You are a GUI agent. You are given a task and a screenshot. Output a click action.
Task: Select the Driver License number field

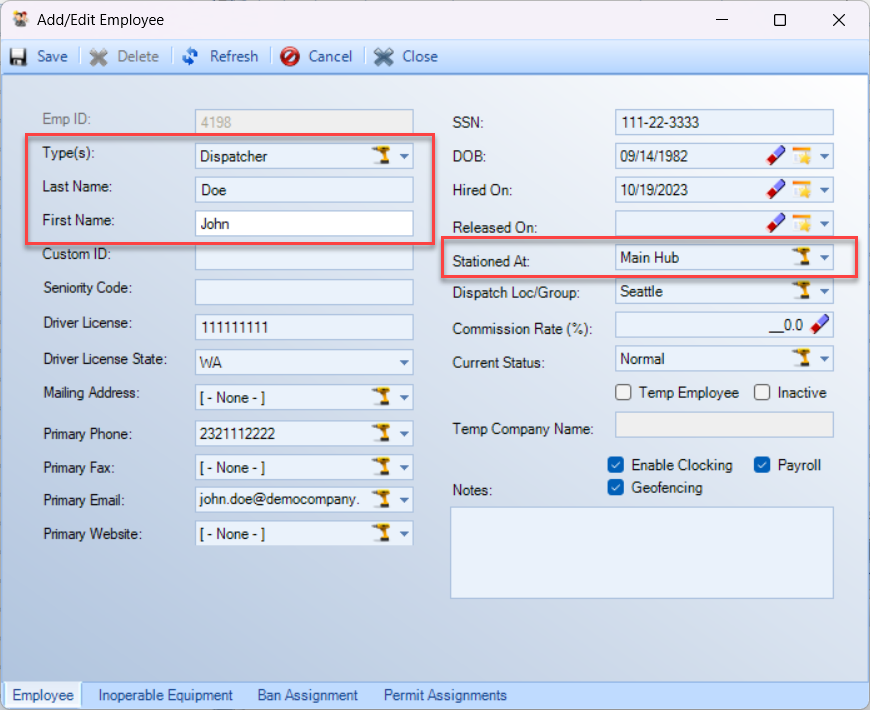point(304,327)
